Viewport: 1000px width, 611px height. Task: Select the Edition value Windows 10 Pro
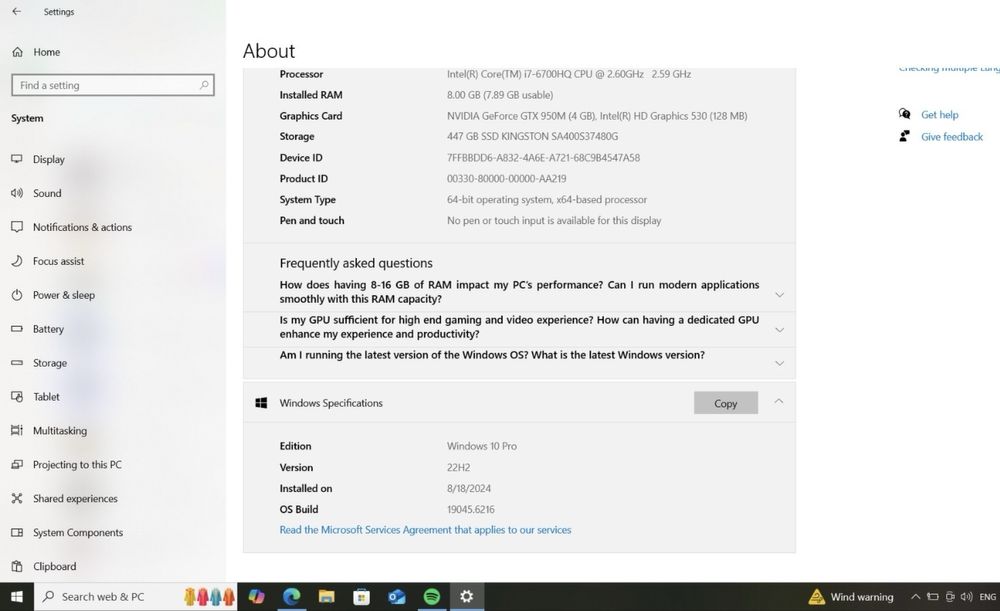coord(482,446)
